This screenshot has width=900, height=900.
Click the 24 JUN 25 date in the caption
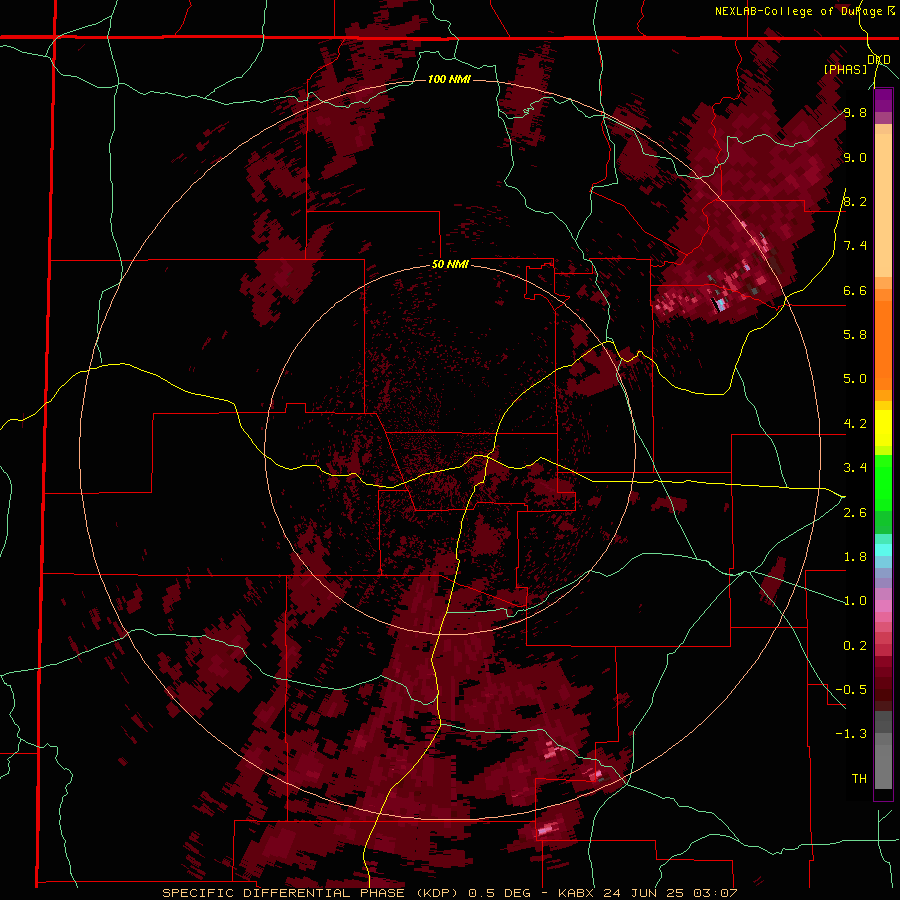(x=643, y=893)
